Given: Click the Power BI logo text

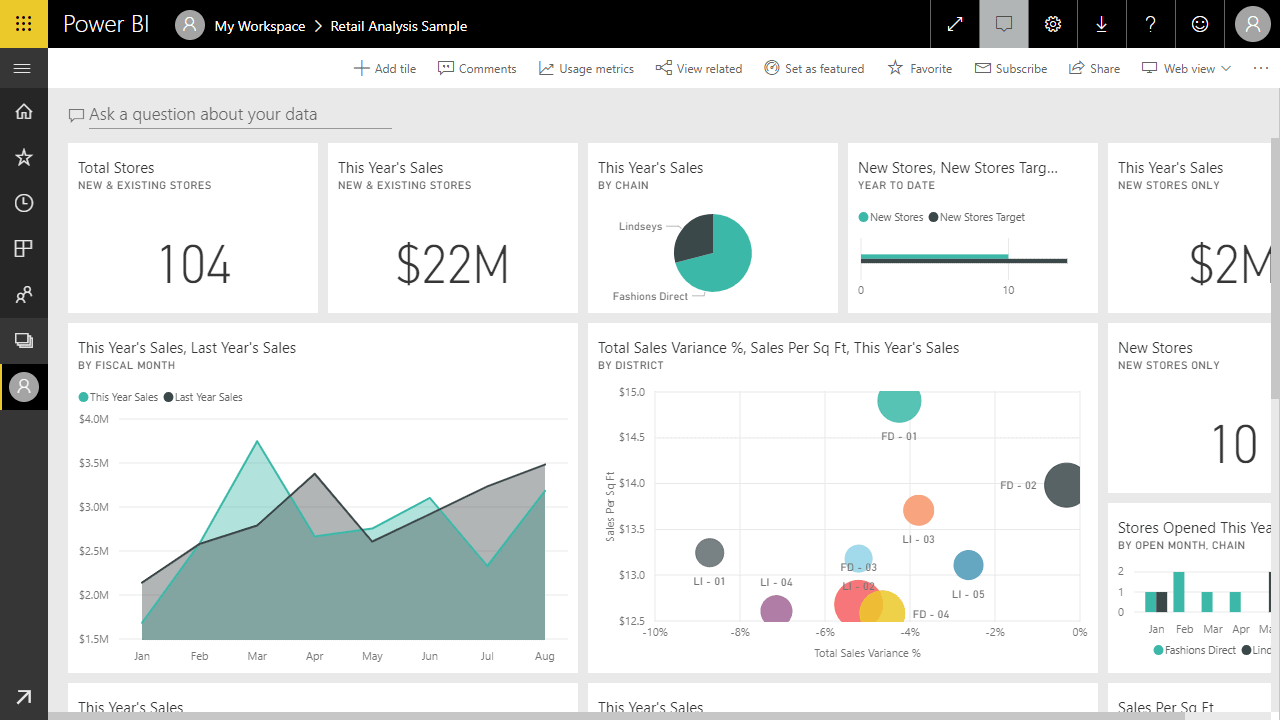Looking at the screenshot, I should tap(106, 25).
